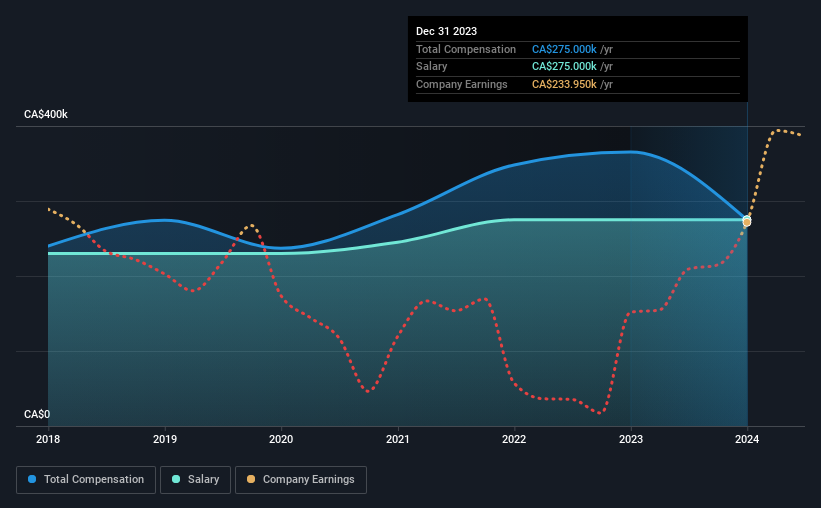Click the 2022 x-axis label
Viewport: 821px width, 508px height.
(514, 439)
